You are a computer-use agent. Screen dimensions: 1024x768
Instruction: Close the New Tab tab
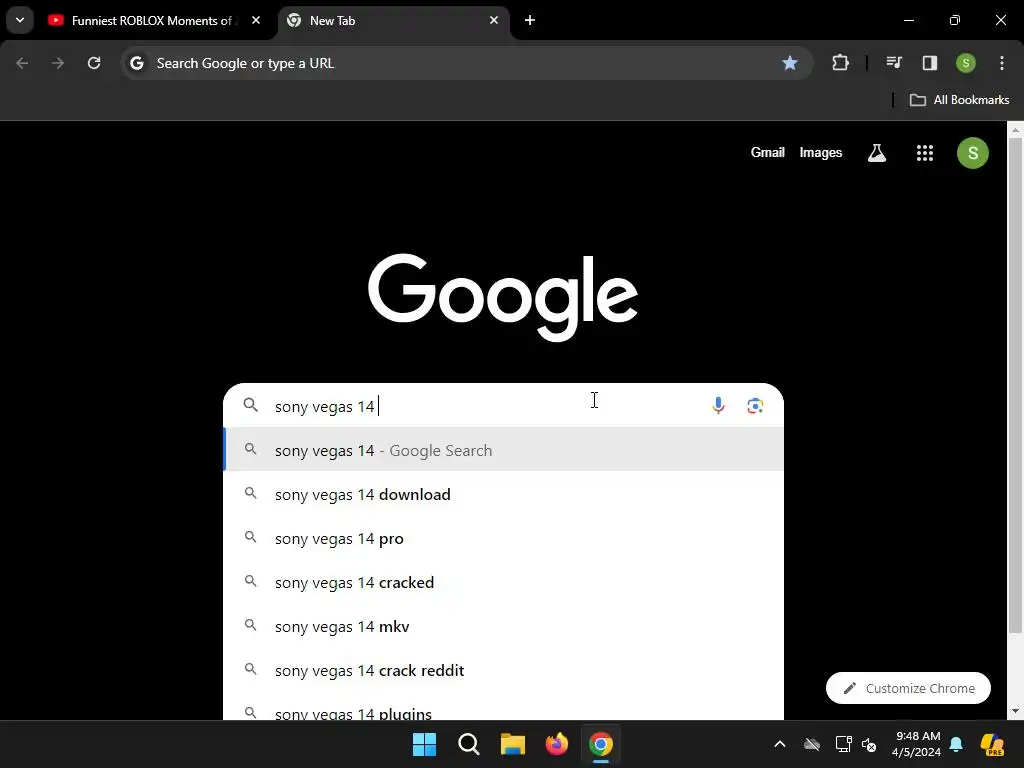(x=494, y=20)
